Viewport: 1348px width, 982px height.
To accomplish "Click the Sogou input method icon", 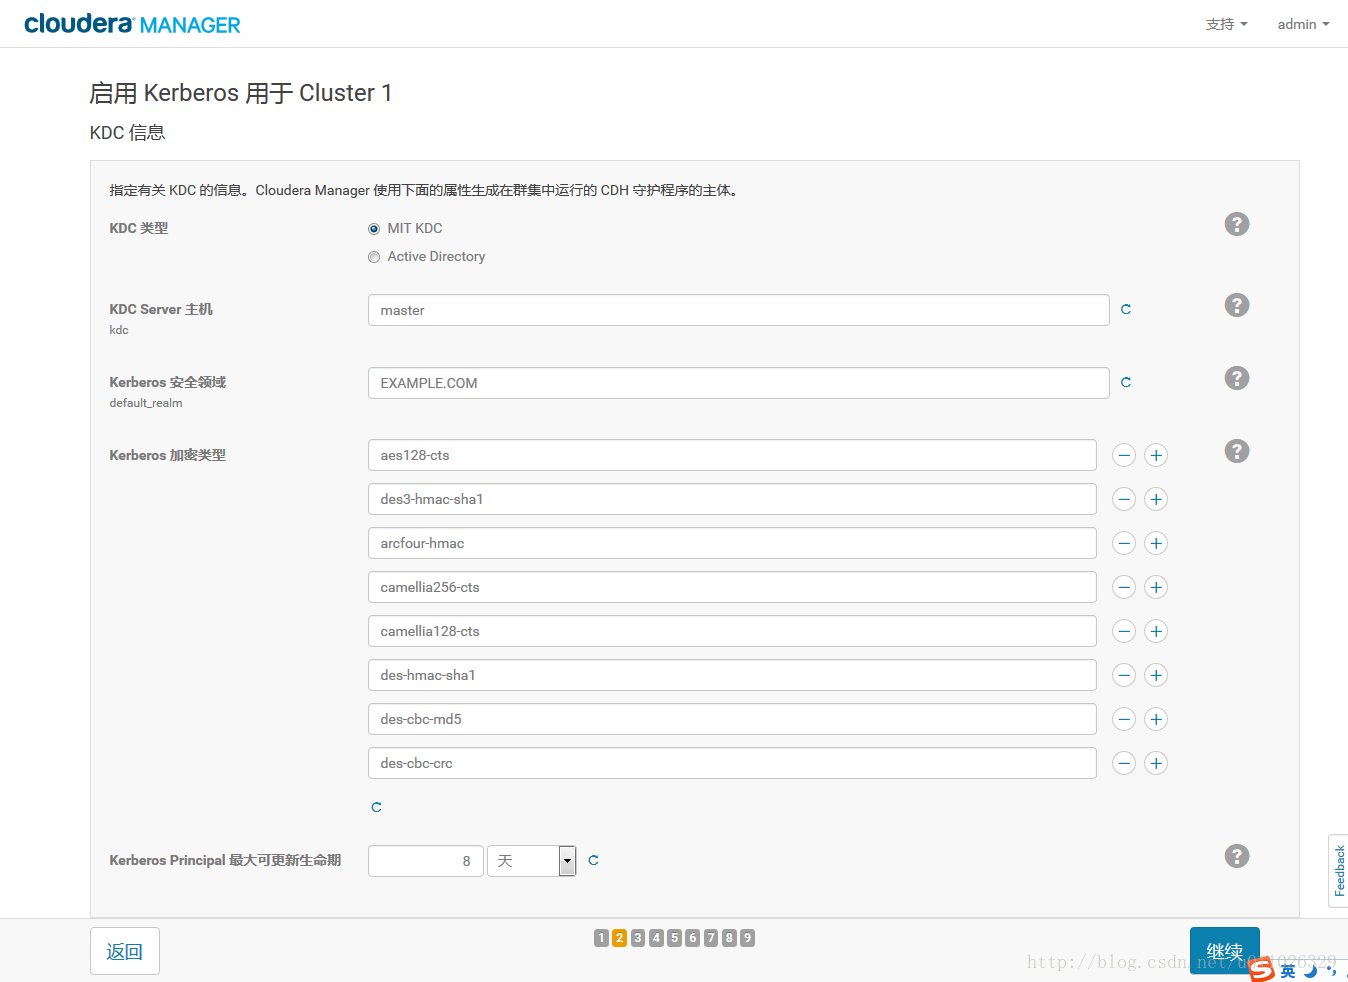I will (x=1262, y=969).
